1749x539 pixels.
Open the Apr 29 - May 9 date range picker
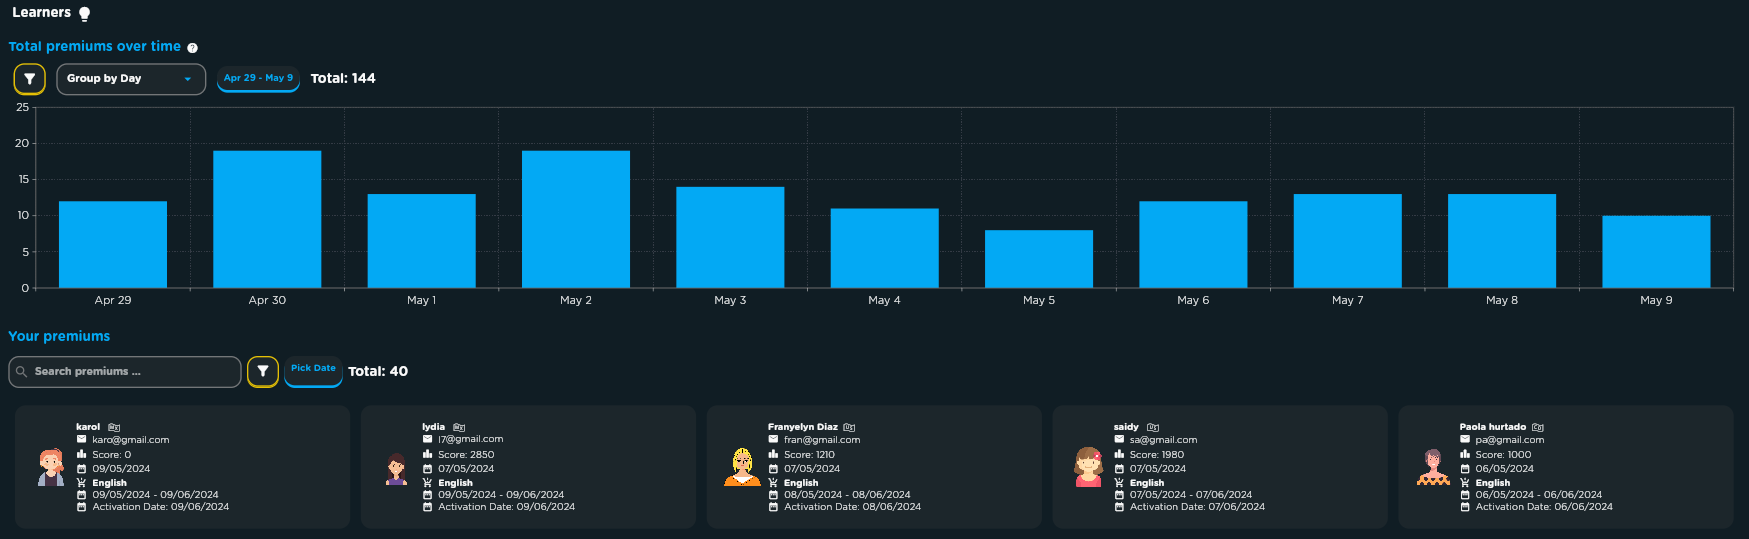(x=258, y=78)
